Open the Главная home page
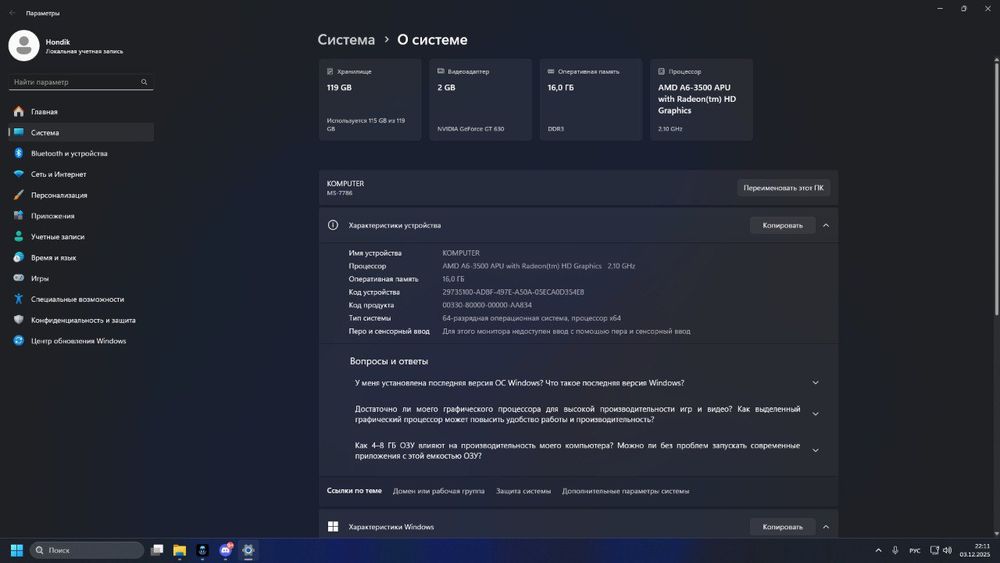 point(81,112)
